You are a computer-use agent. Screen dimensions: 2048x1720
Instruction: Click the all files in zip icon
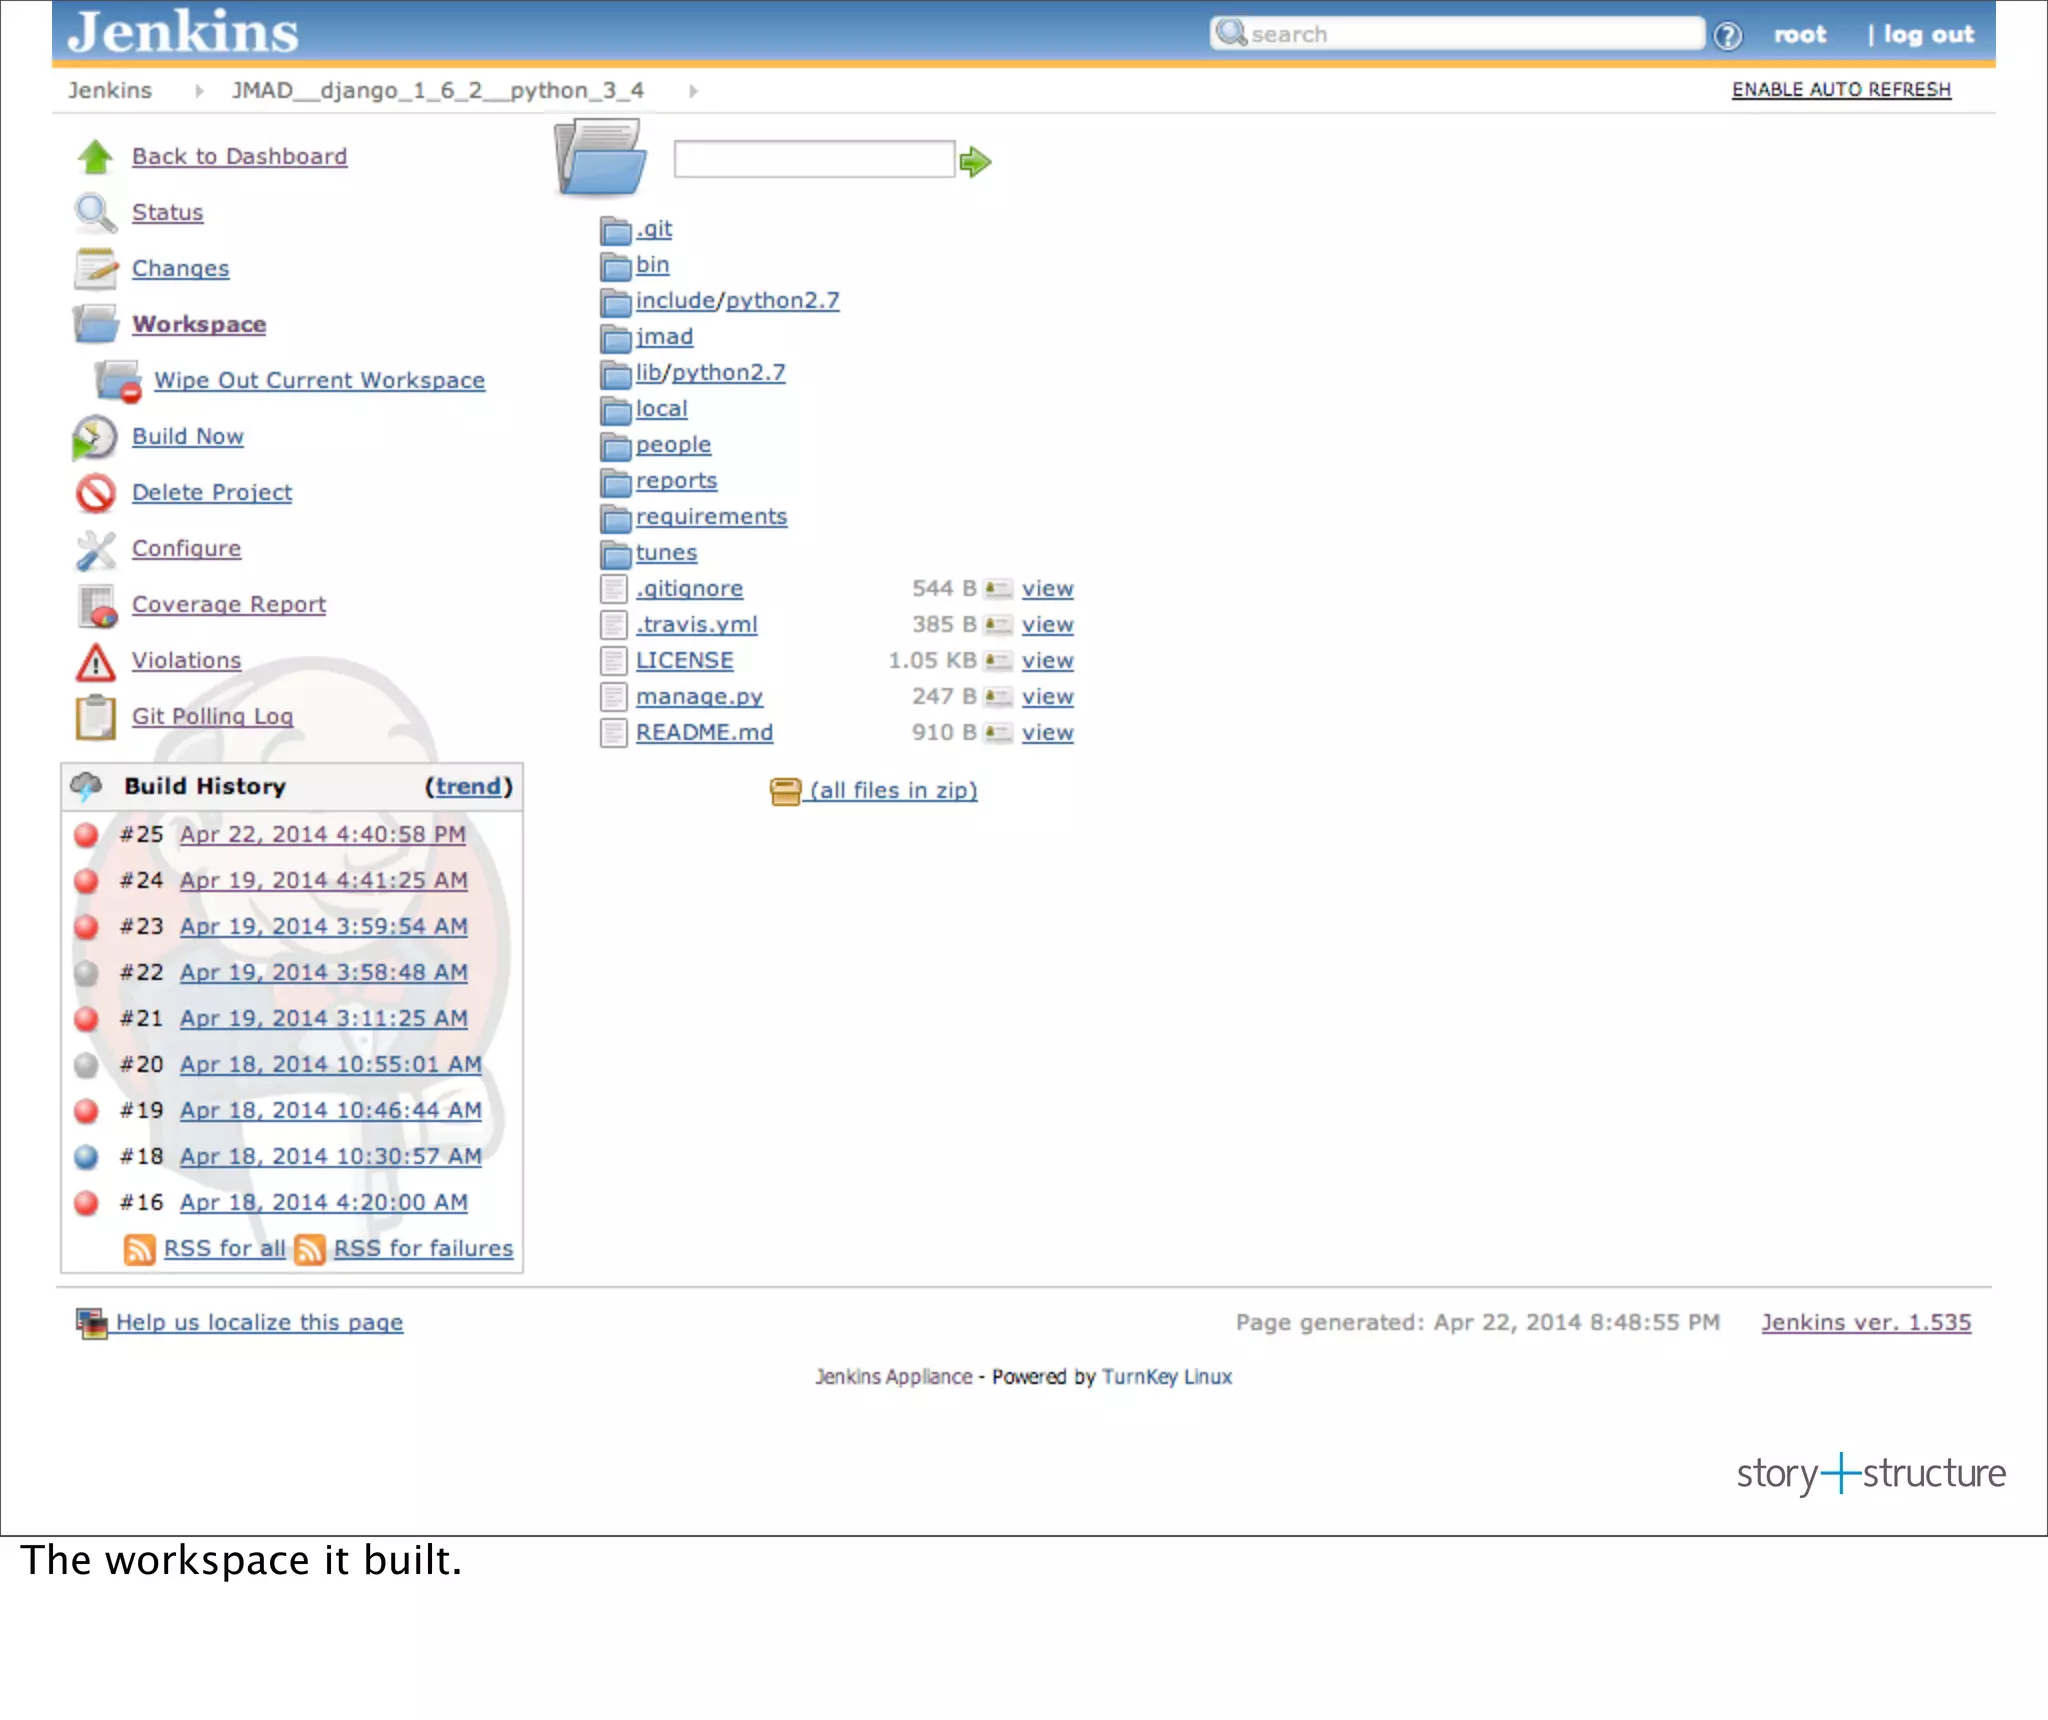(786, 791)
